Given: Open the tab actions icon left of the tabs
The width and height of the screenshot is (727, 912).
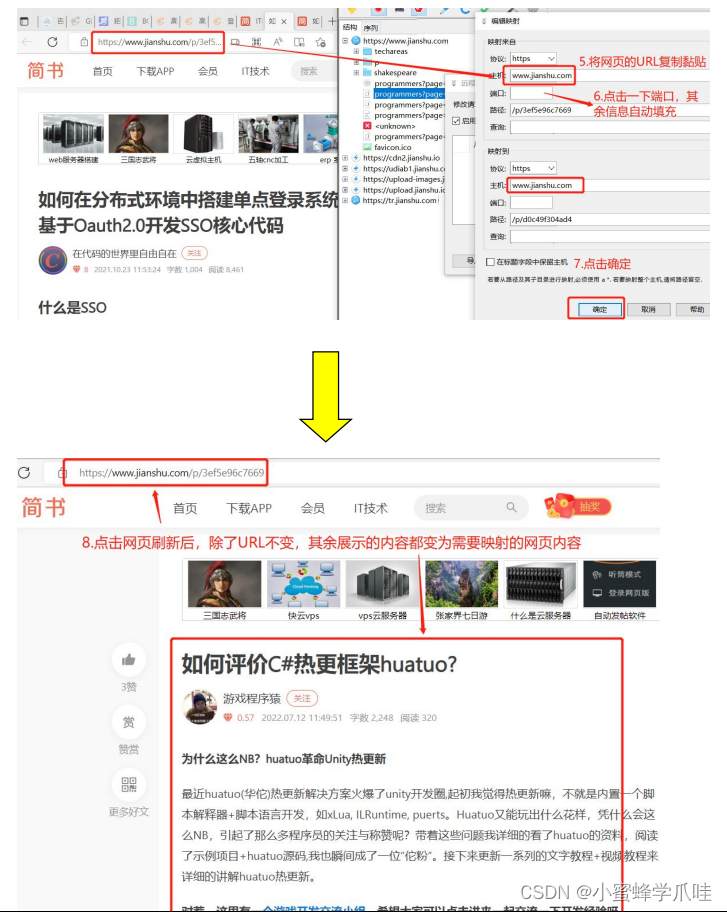Looking at the screenshot, I should 24,22.
